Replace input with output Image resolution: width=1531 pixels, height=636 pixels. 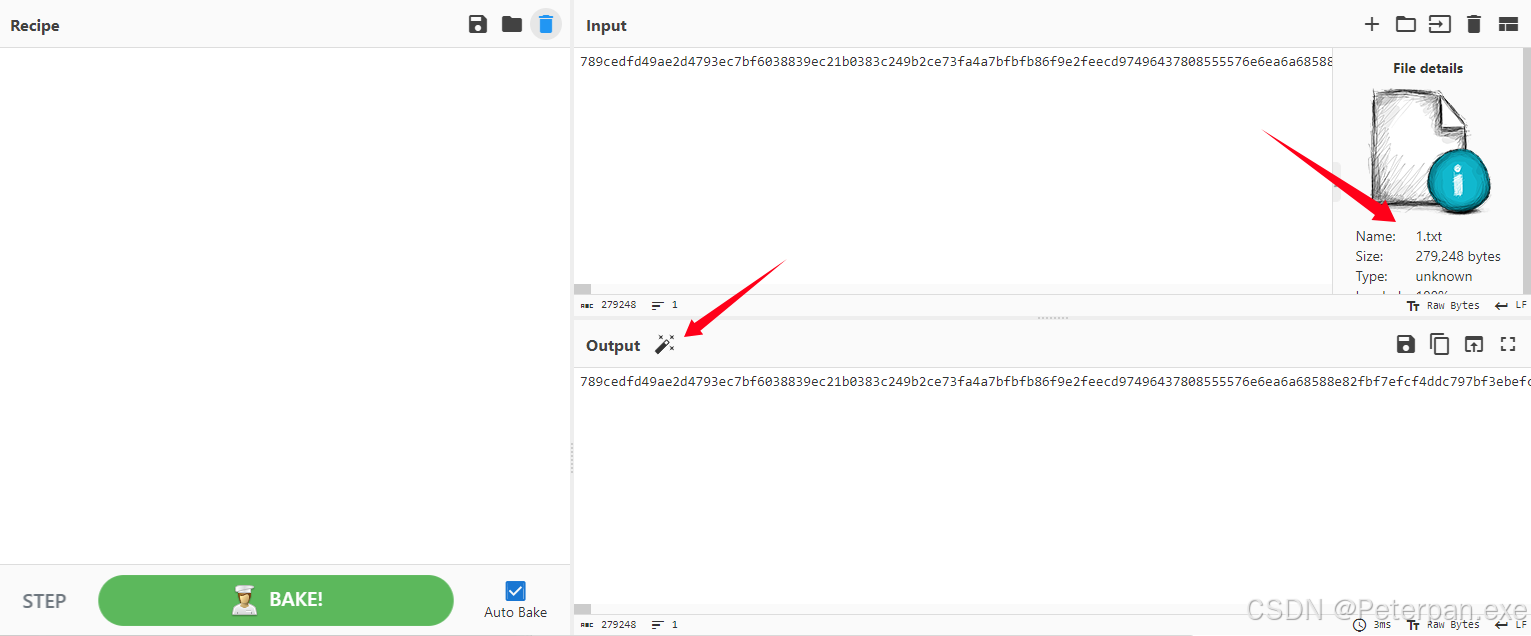(x=1474, y=344)
